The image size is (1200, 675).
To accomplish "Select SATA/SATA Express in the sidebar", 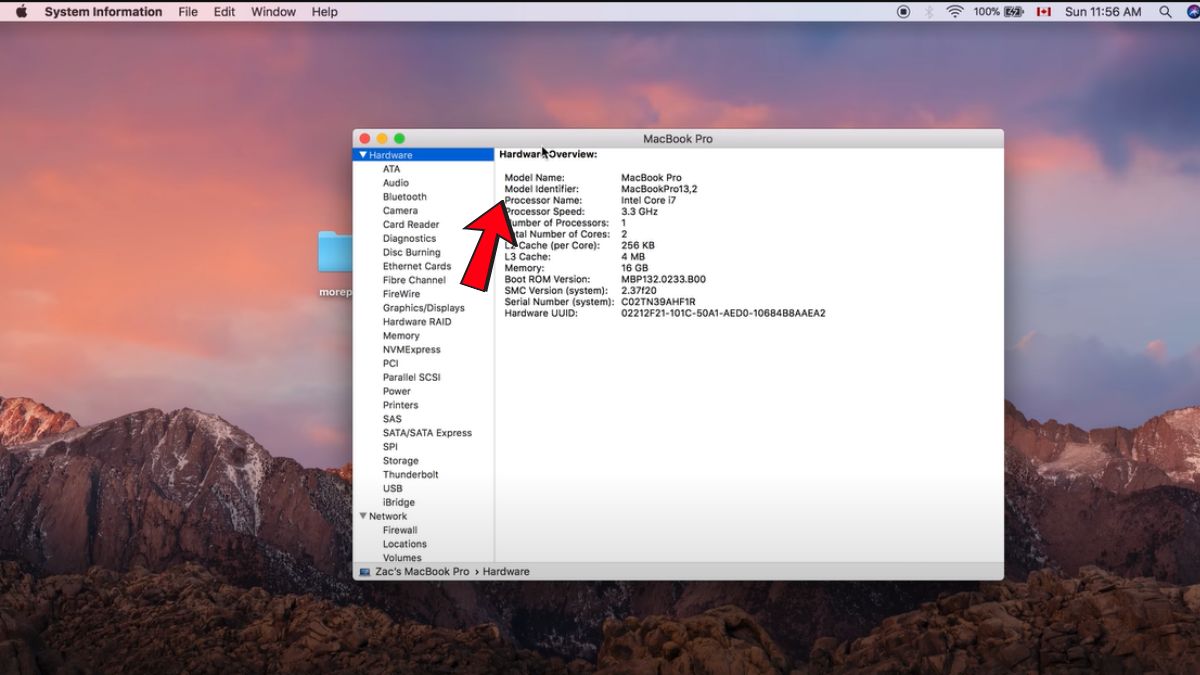I will [427, 433].
